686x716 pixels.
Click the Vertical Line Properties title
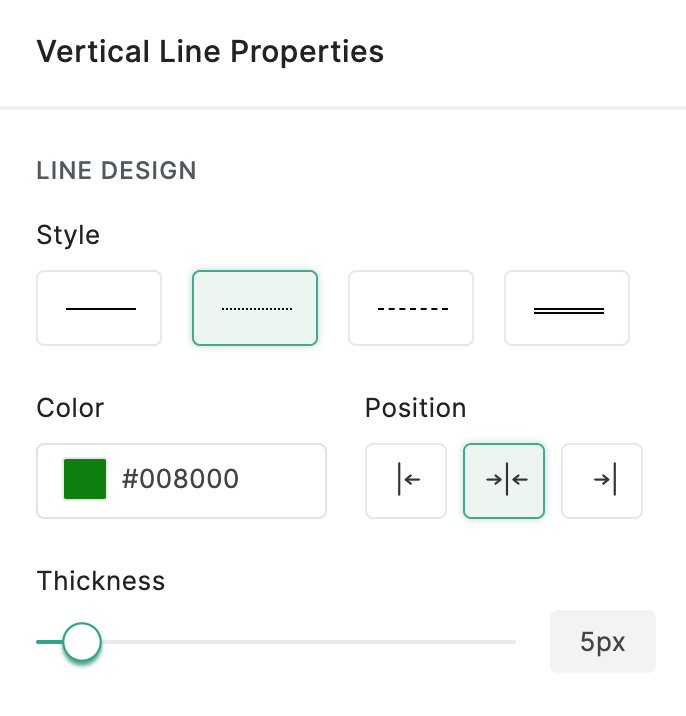coord(210,52)
